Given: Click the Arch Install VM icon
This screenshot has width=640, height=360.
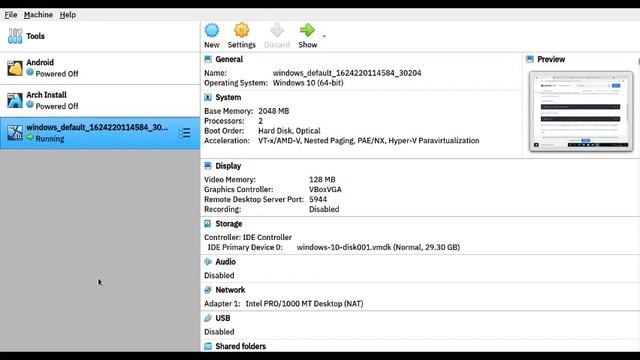Looking at the screenshot, I should click(15, 101).
